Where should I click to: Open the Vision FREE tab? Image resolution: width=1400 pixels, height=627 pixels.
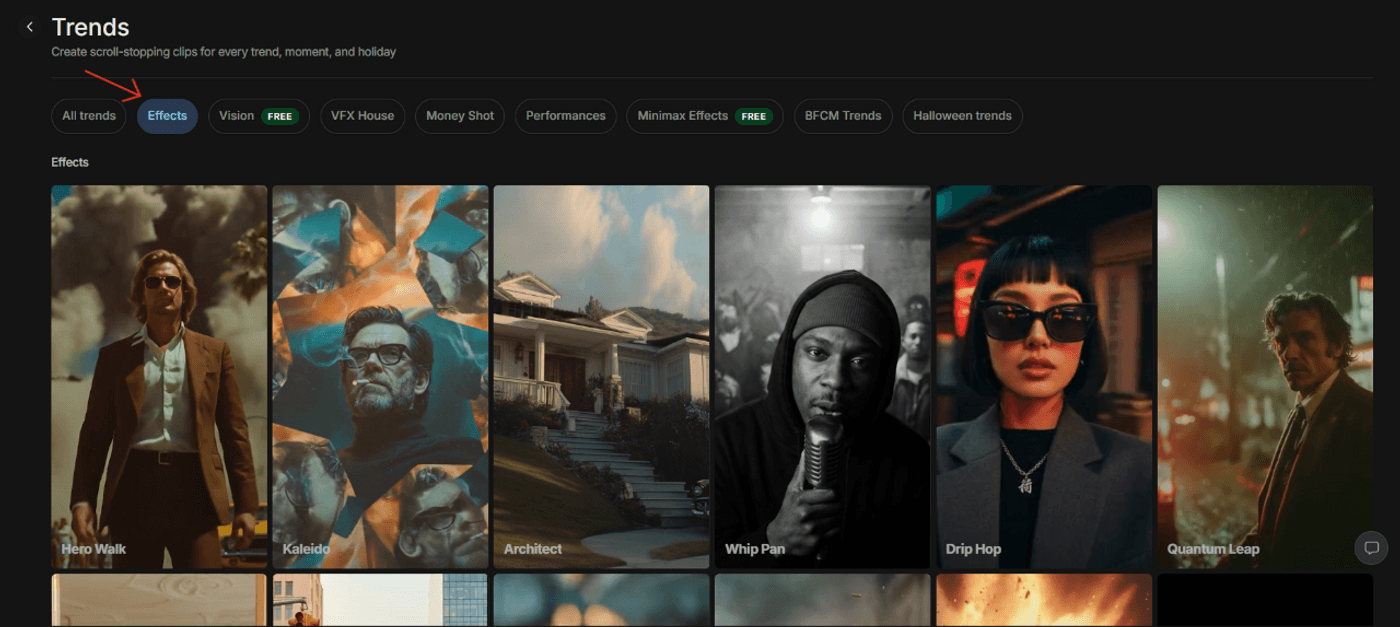(x=258, y=116)
